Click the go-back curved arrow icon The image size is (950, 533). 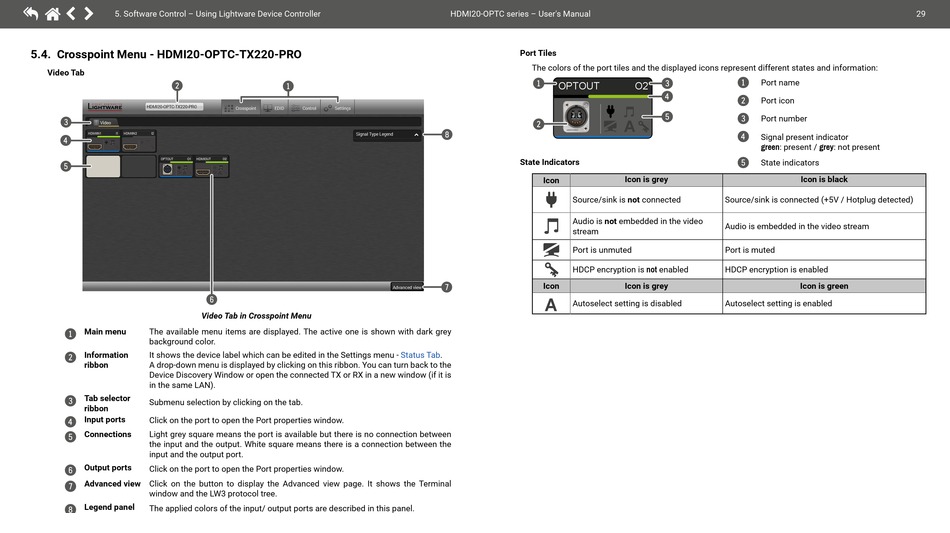pos(31,13)
